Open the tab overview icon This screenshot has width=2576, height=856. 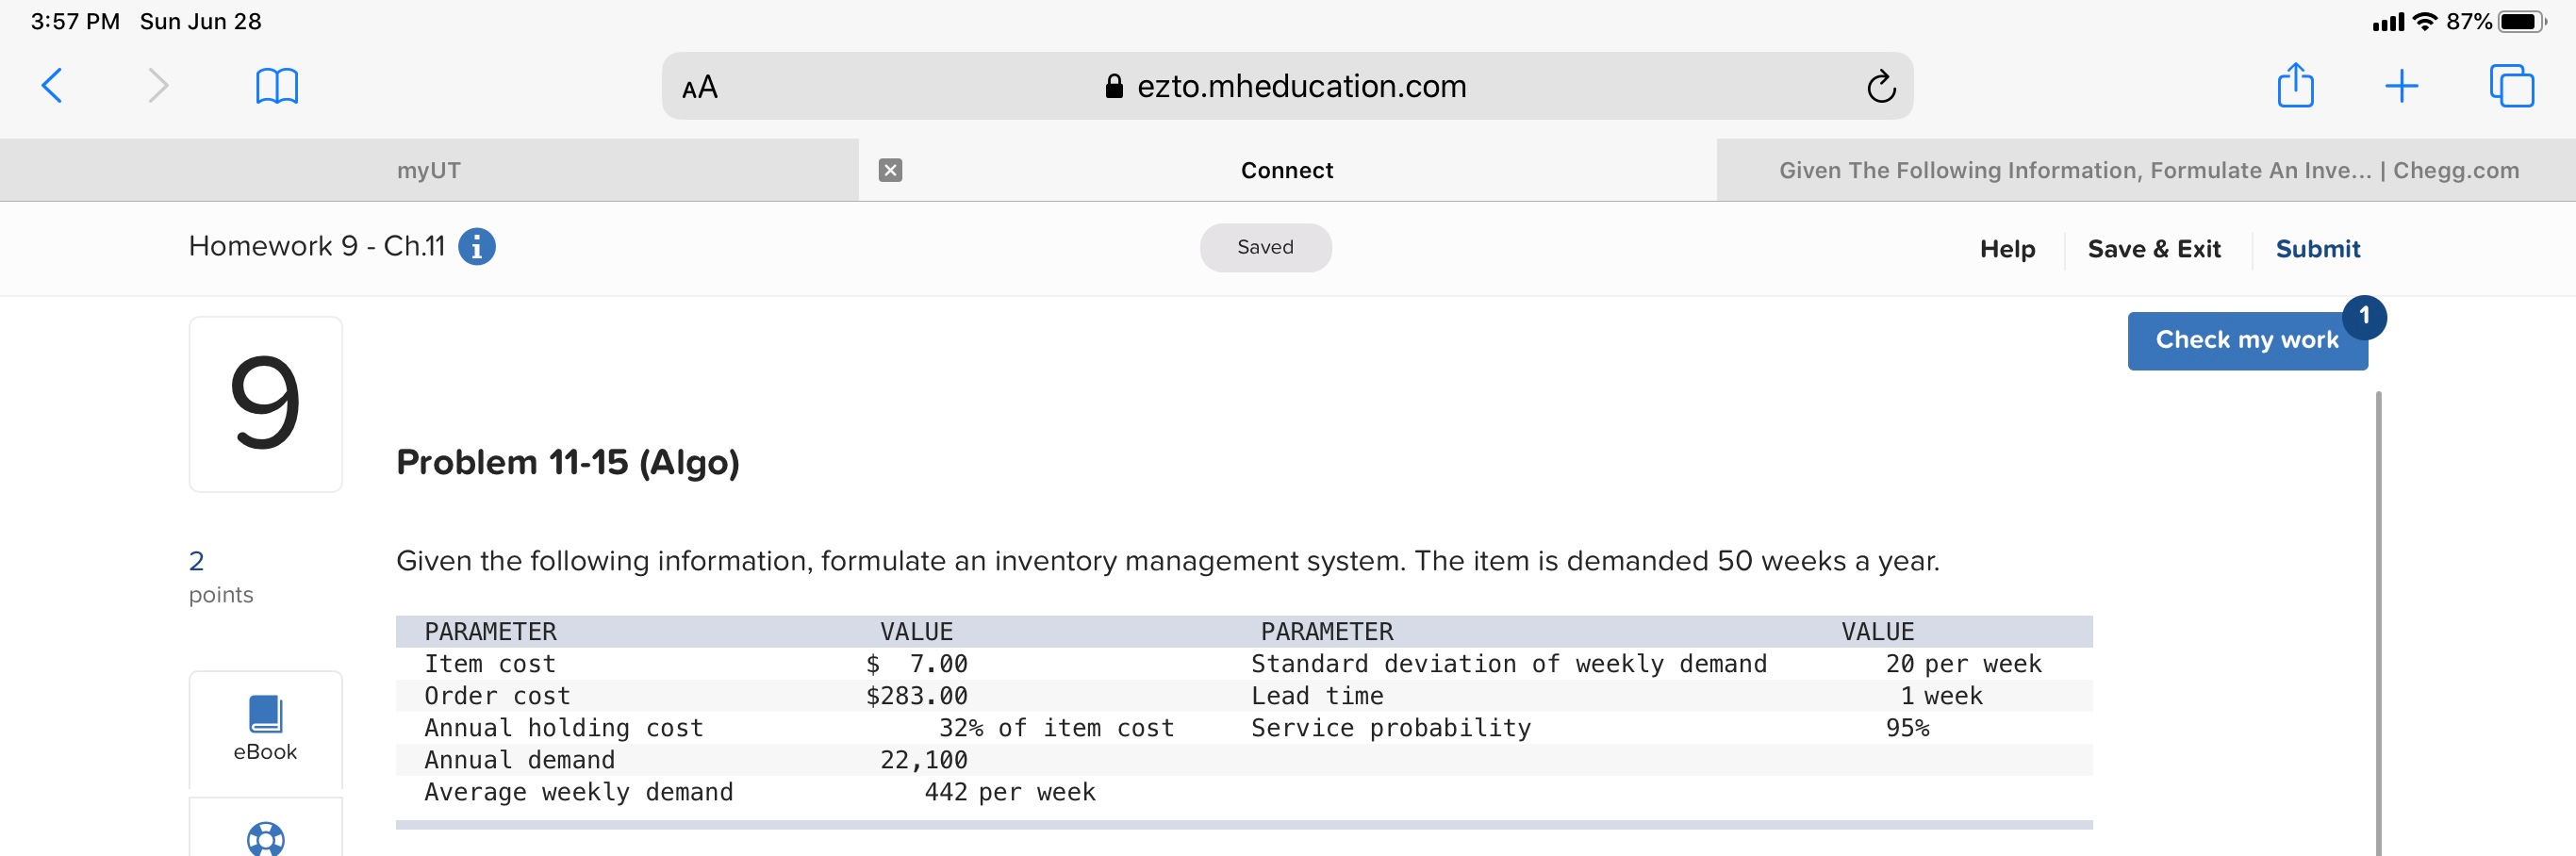(2511, 86)
